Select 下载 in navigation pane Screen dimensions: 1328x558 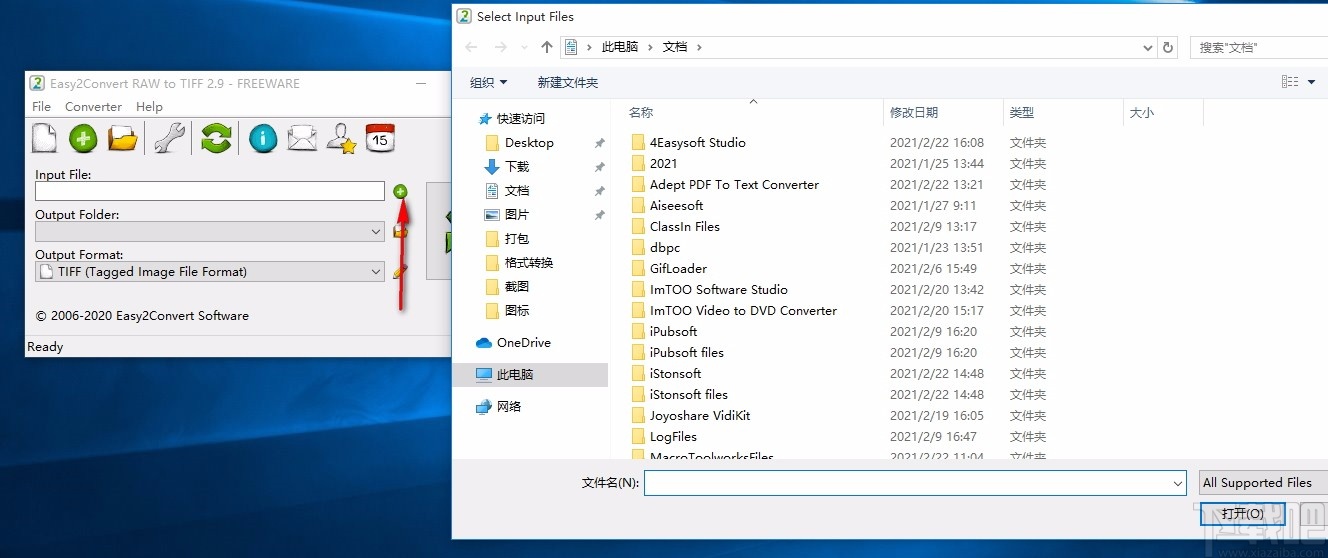pos(517,167)
